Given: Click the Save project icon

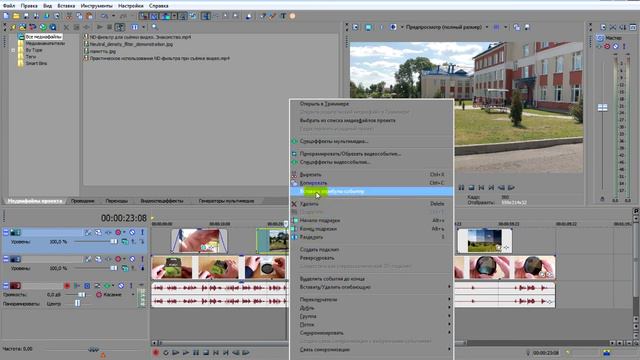Looking at the screenshot, I should point(27,16).
